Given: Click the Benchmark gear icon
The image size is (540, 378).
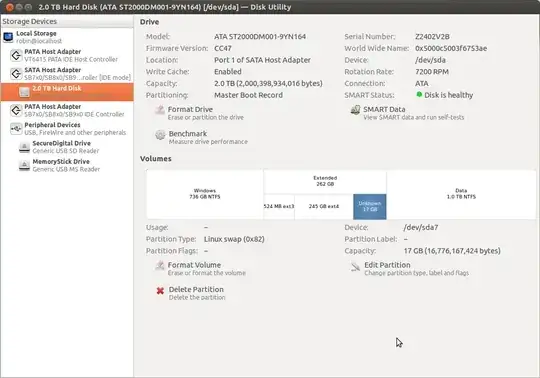Looking at the screenshot, I should 160,135.
